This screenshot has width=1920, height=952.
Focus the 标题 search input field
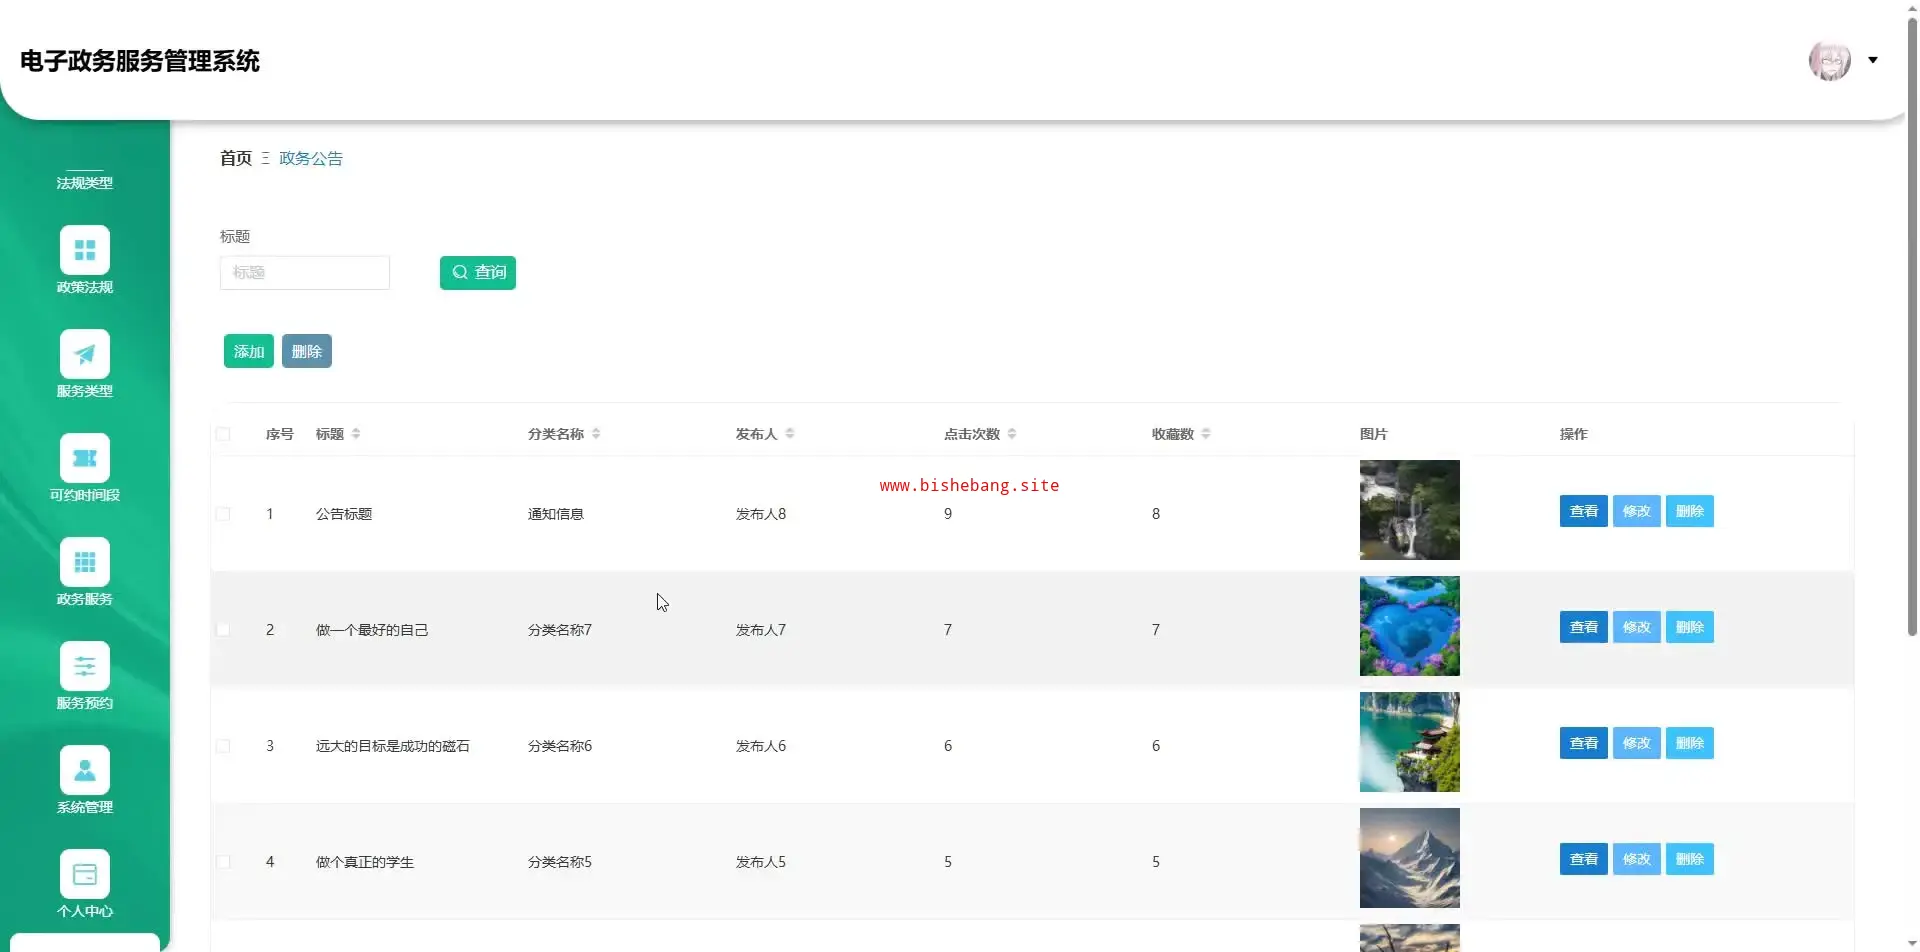[x=305, y=273]
